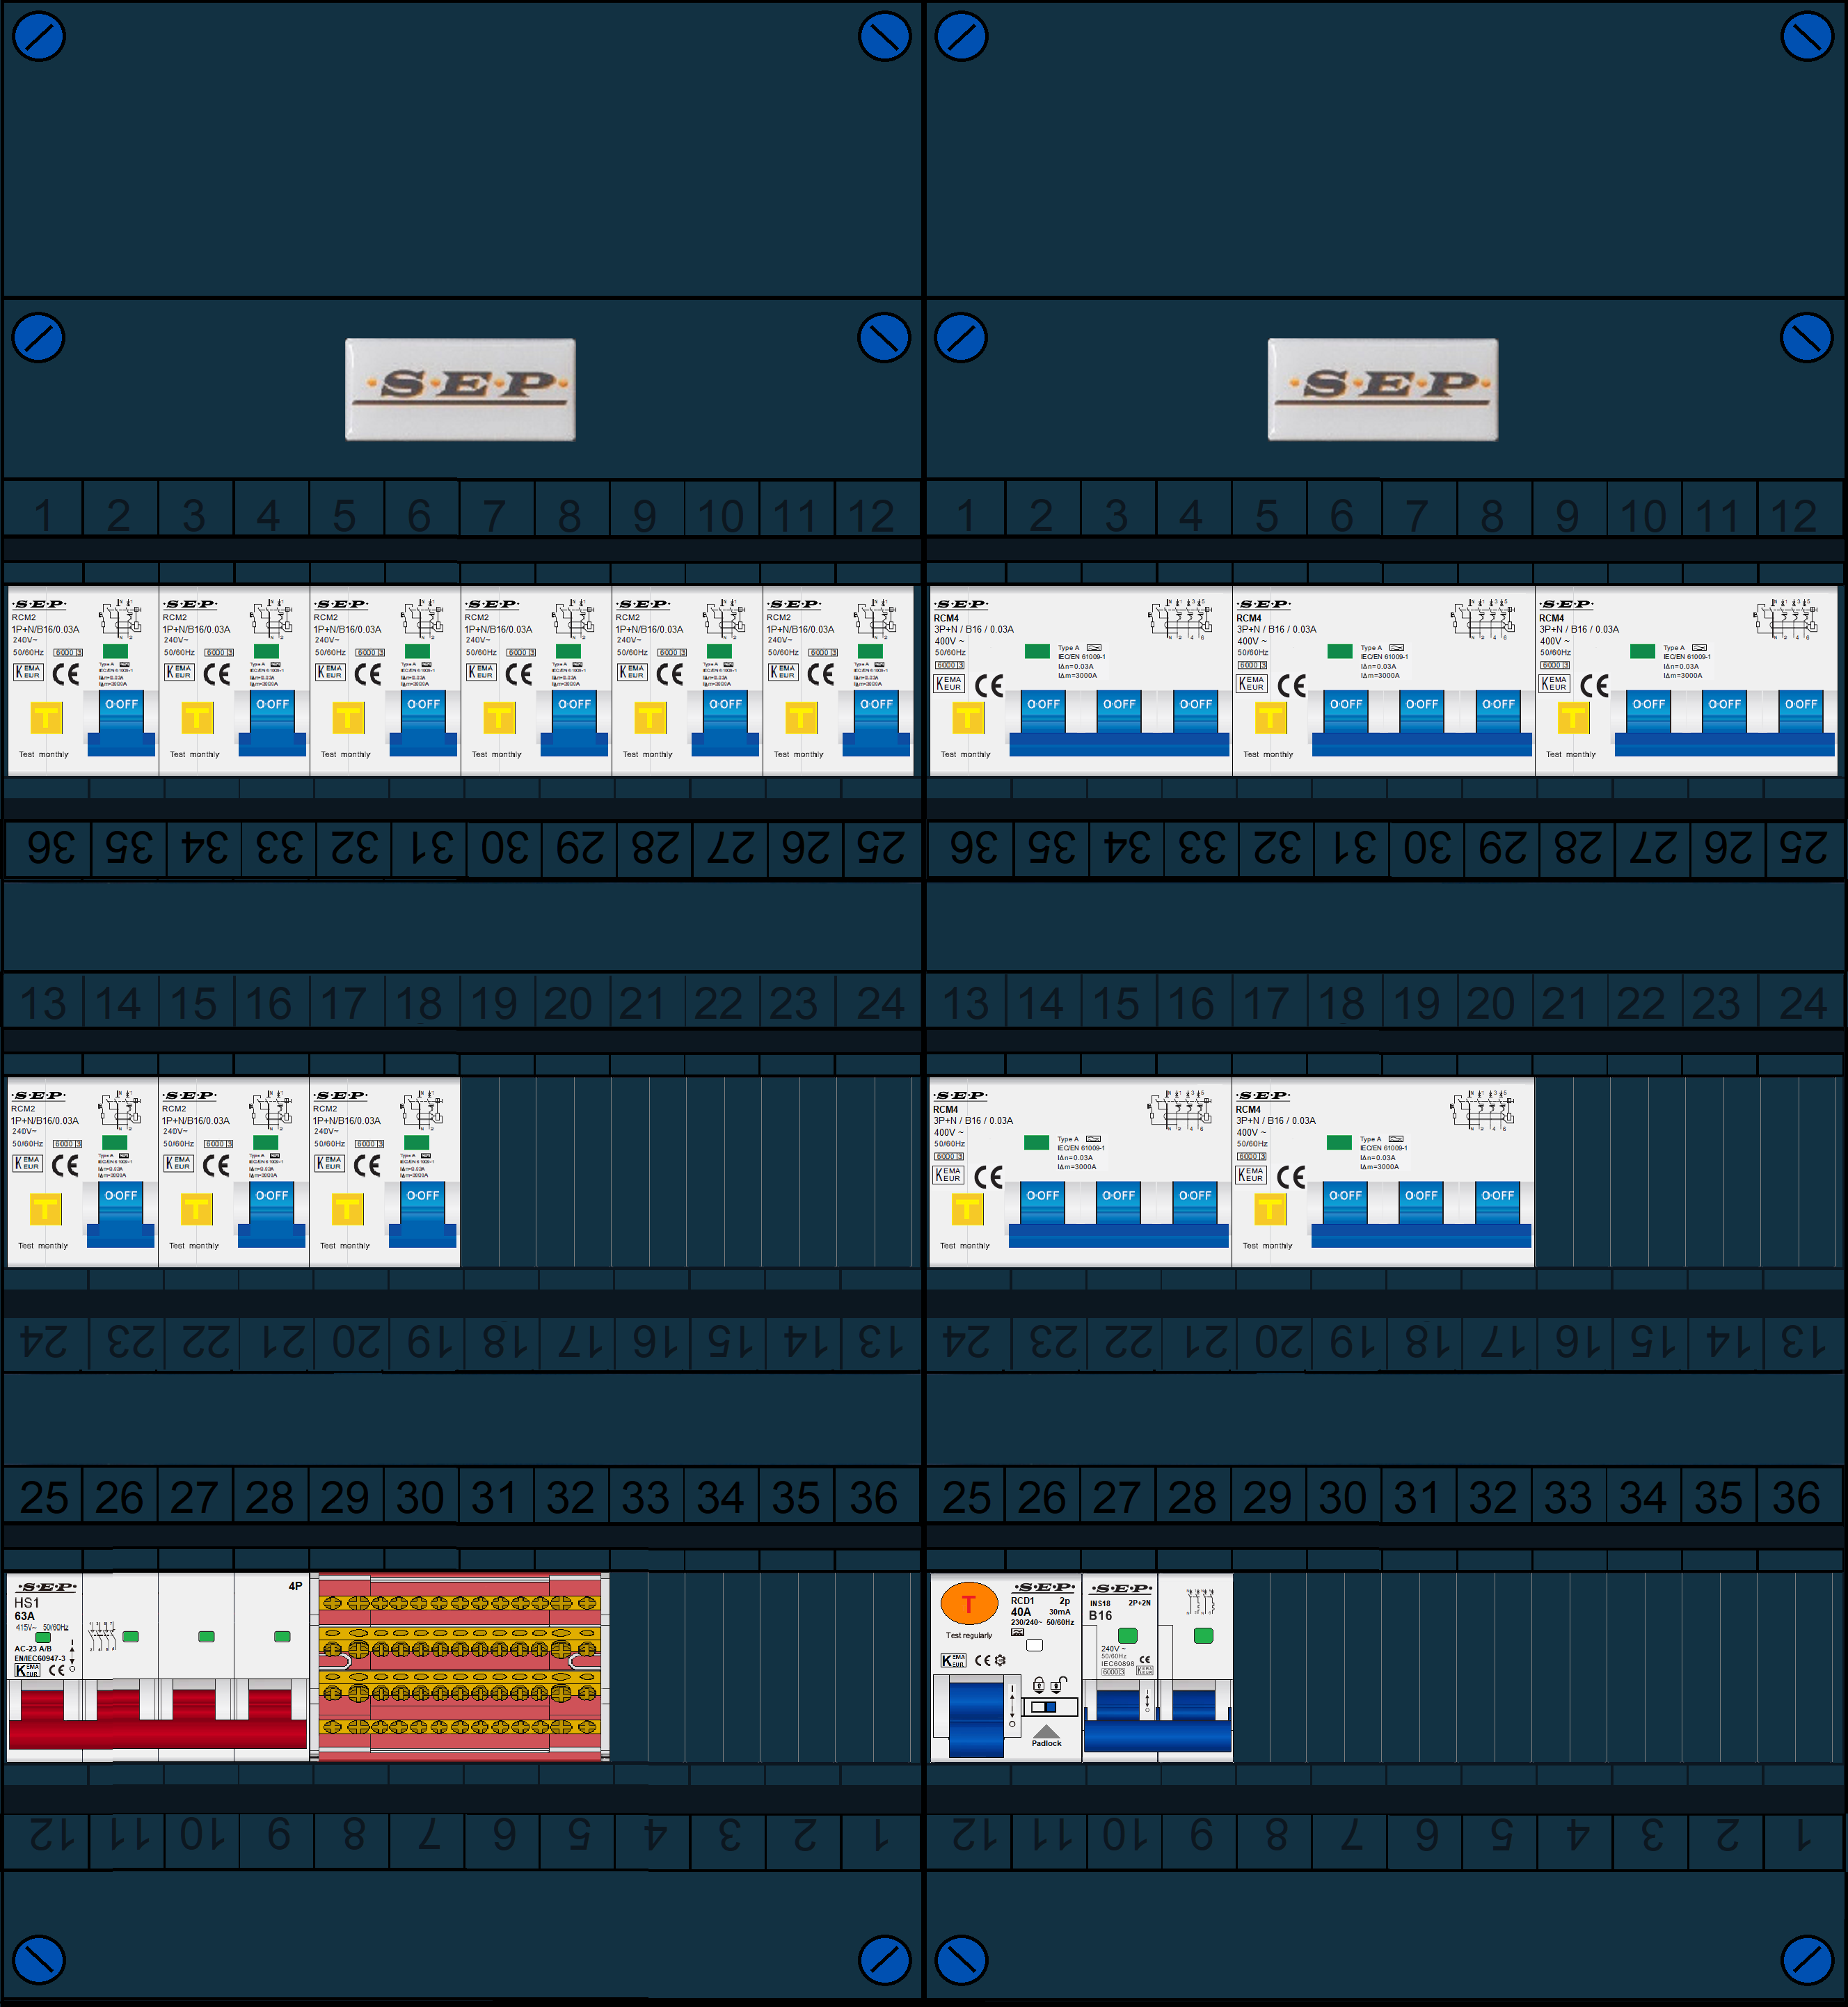Click yellow T test button of right panel RCM4 breaker at modules 13-16
Image resolution: width=1848 pixels, height=2007 pixels.
[x=967, y=1208]
